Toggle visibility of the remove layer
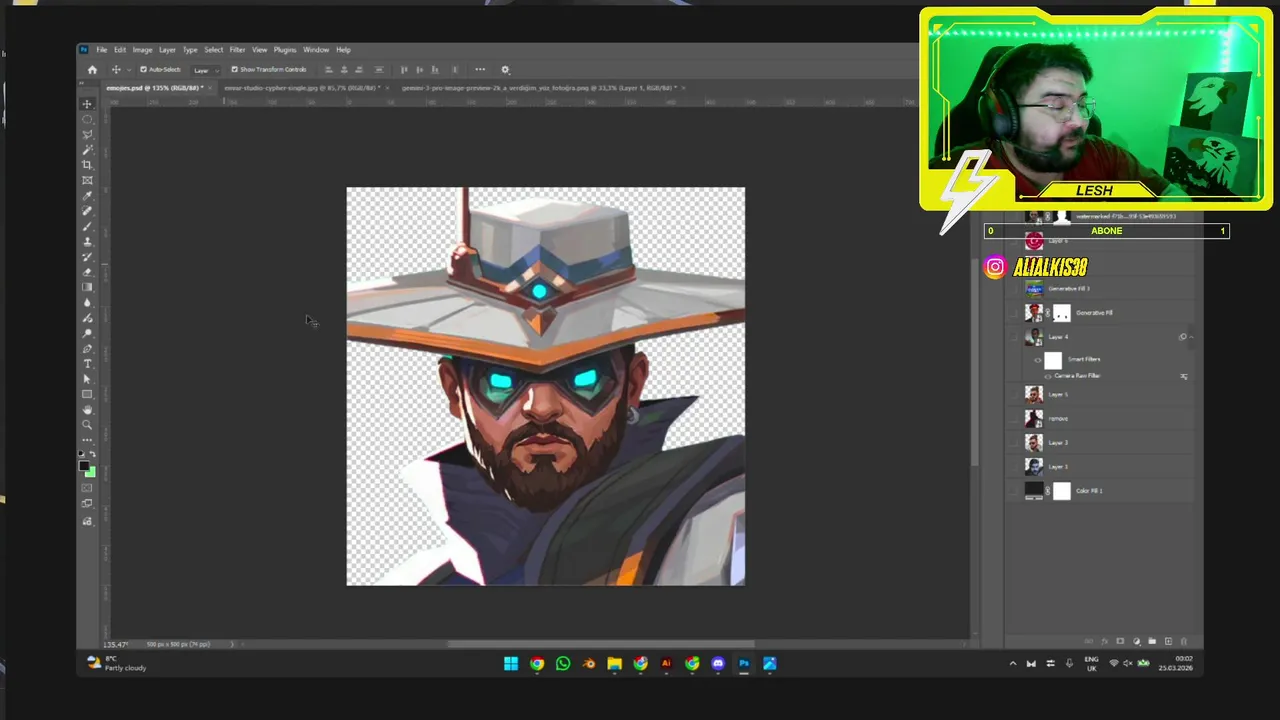The height and width of the screenshot is (720, 1280). pyautogui.click(x=1014, y=418)
